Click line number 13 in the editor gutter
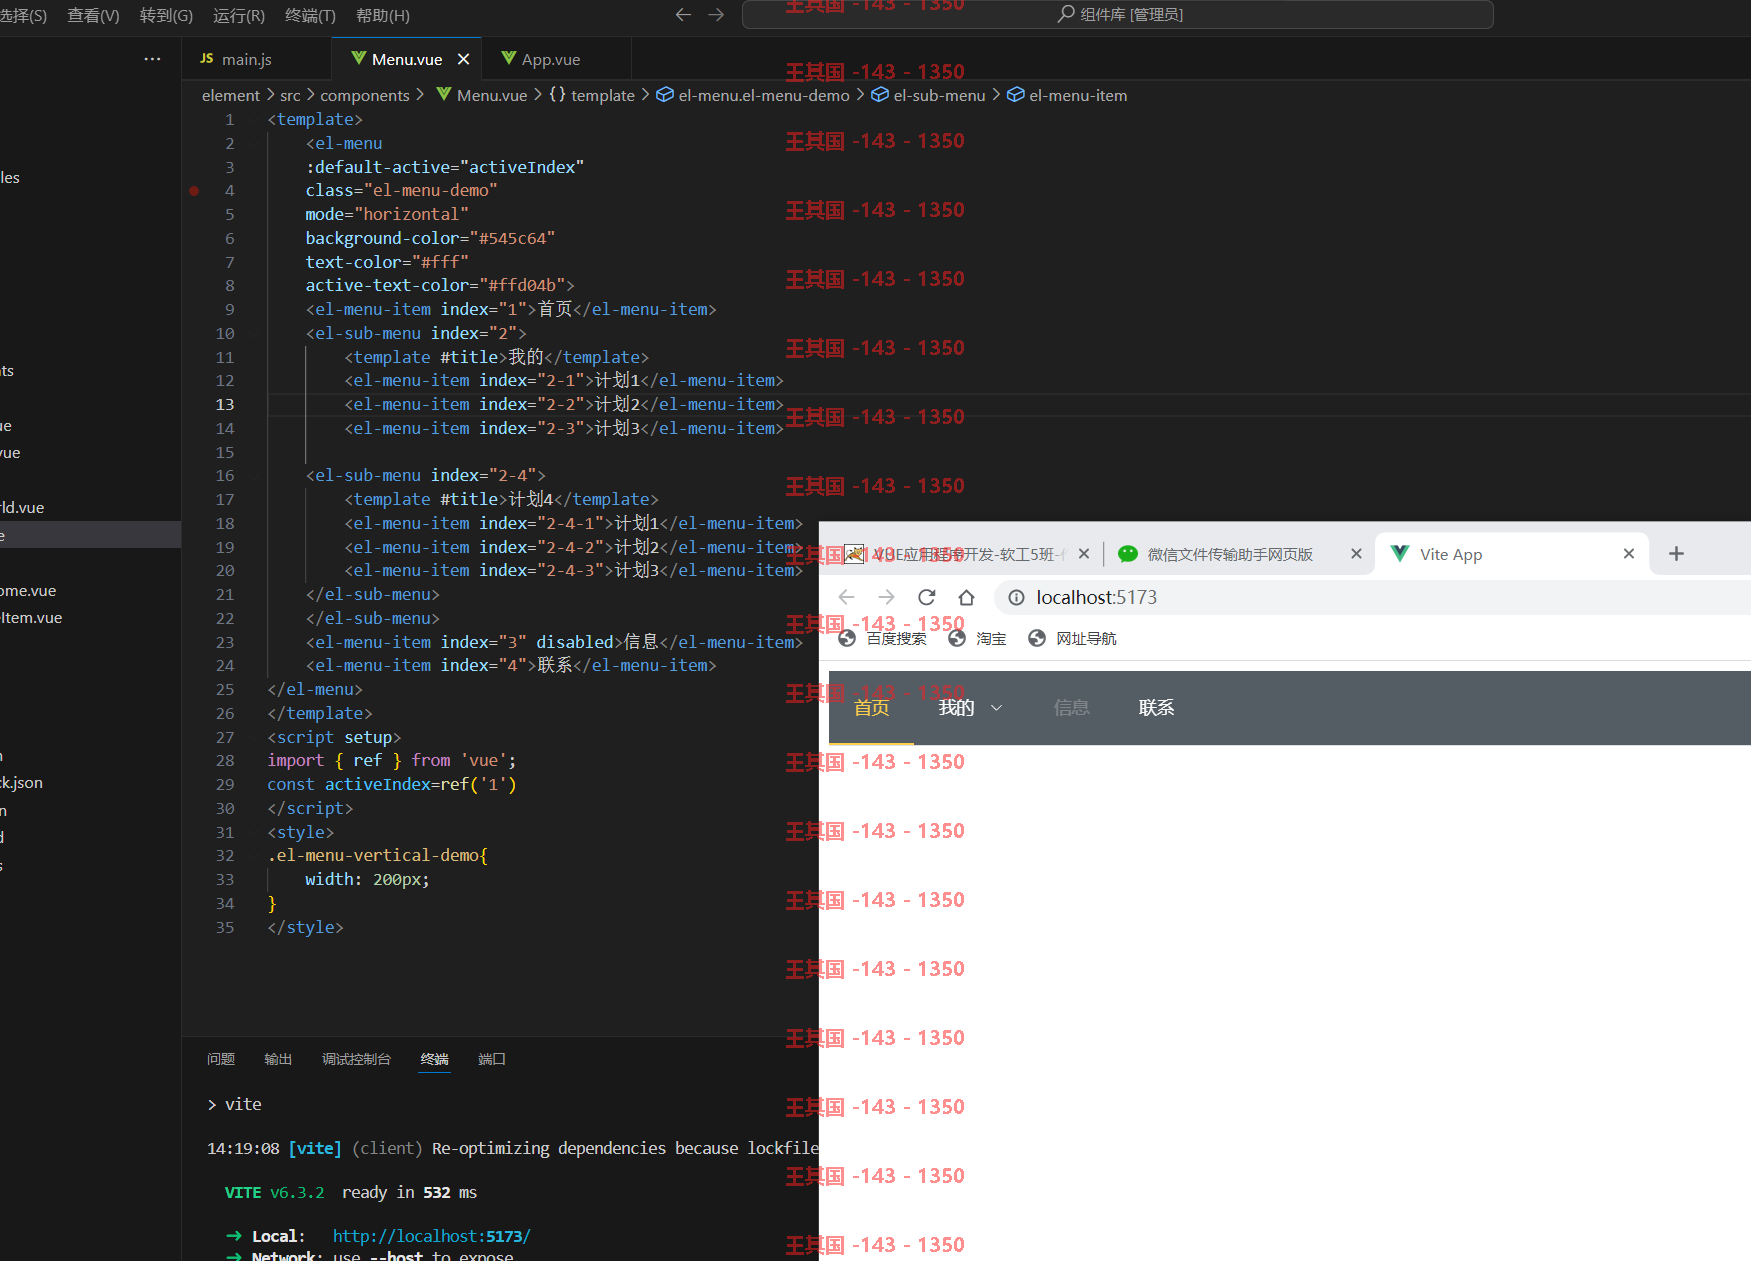1751x1261 pixels. (x=224, y=404)
